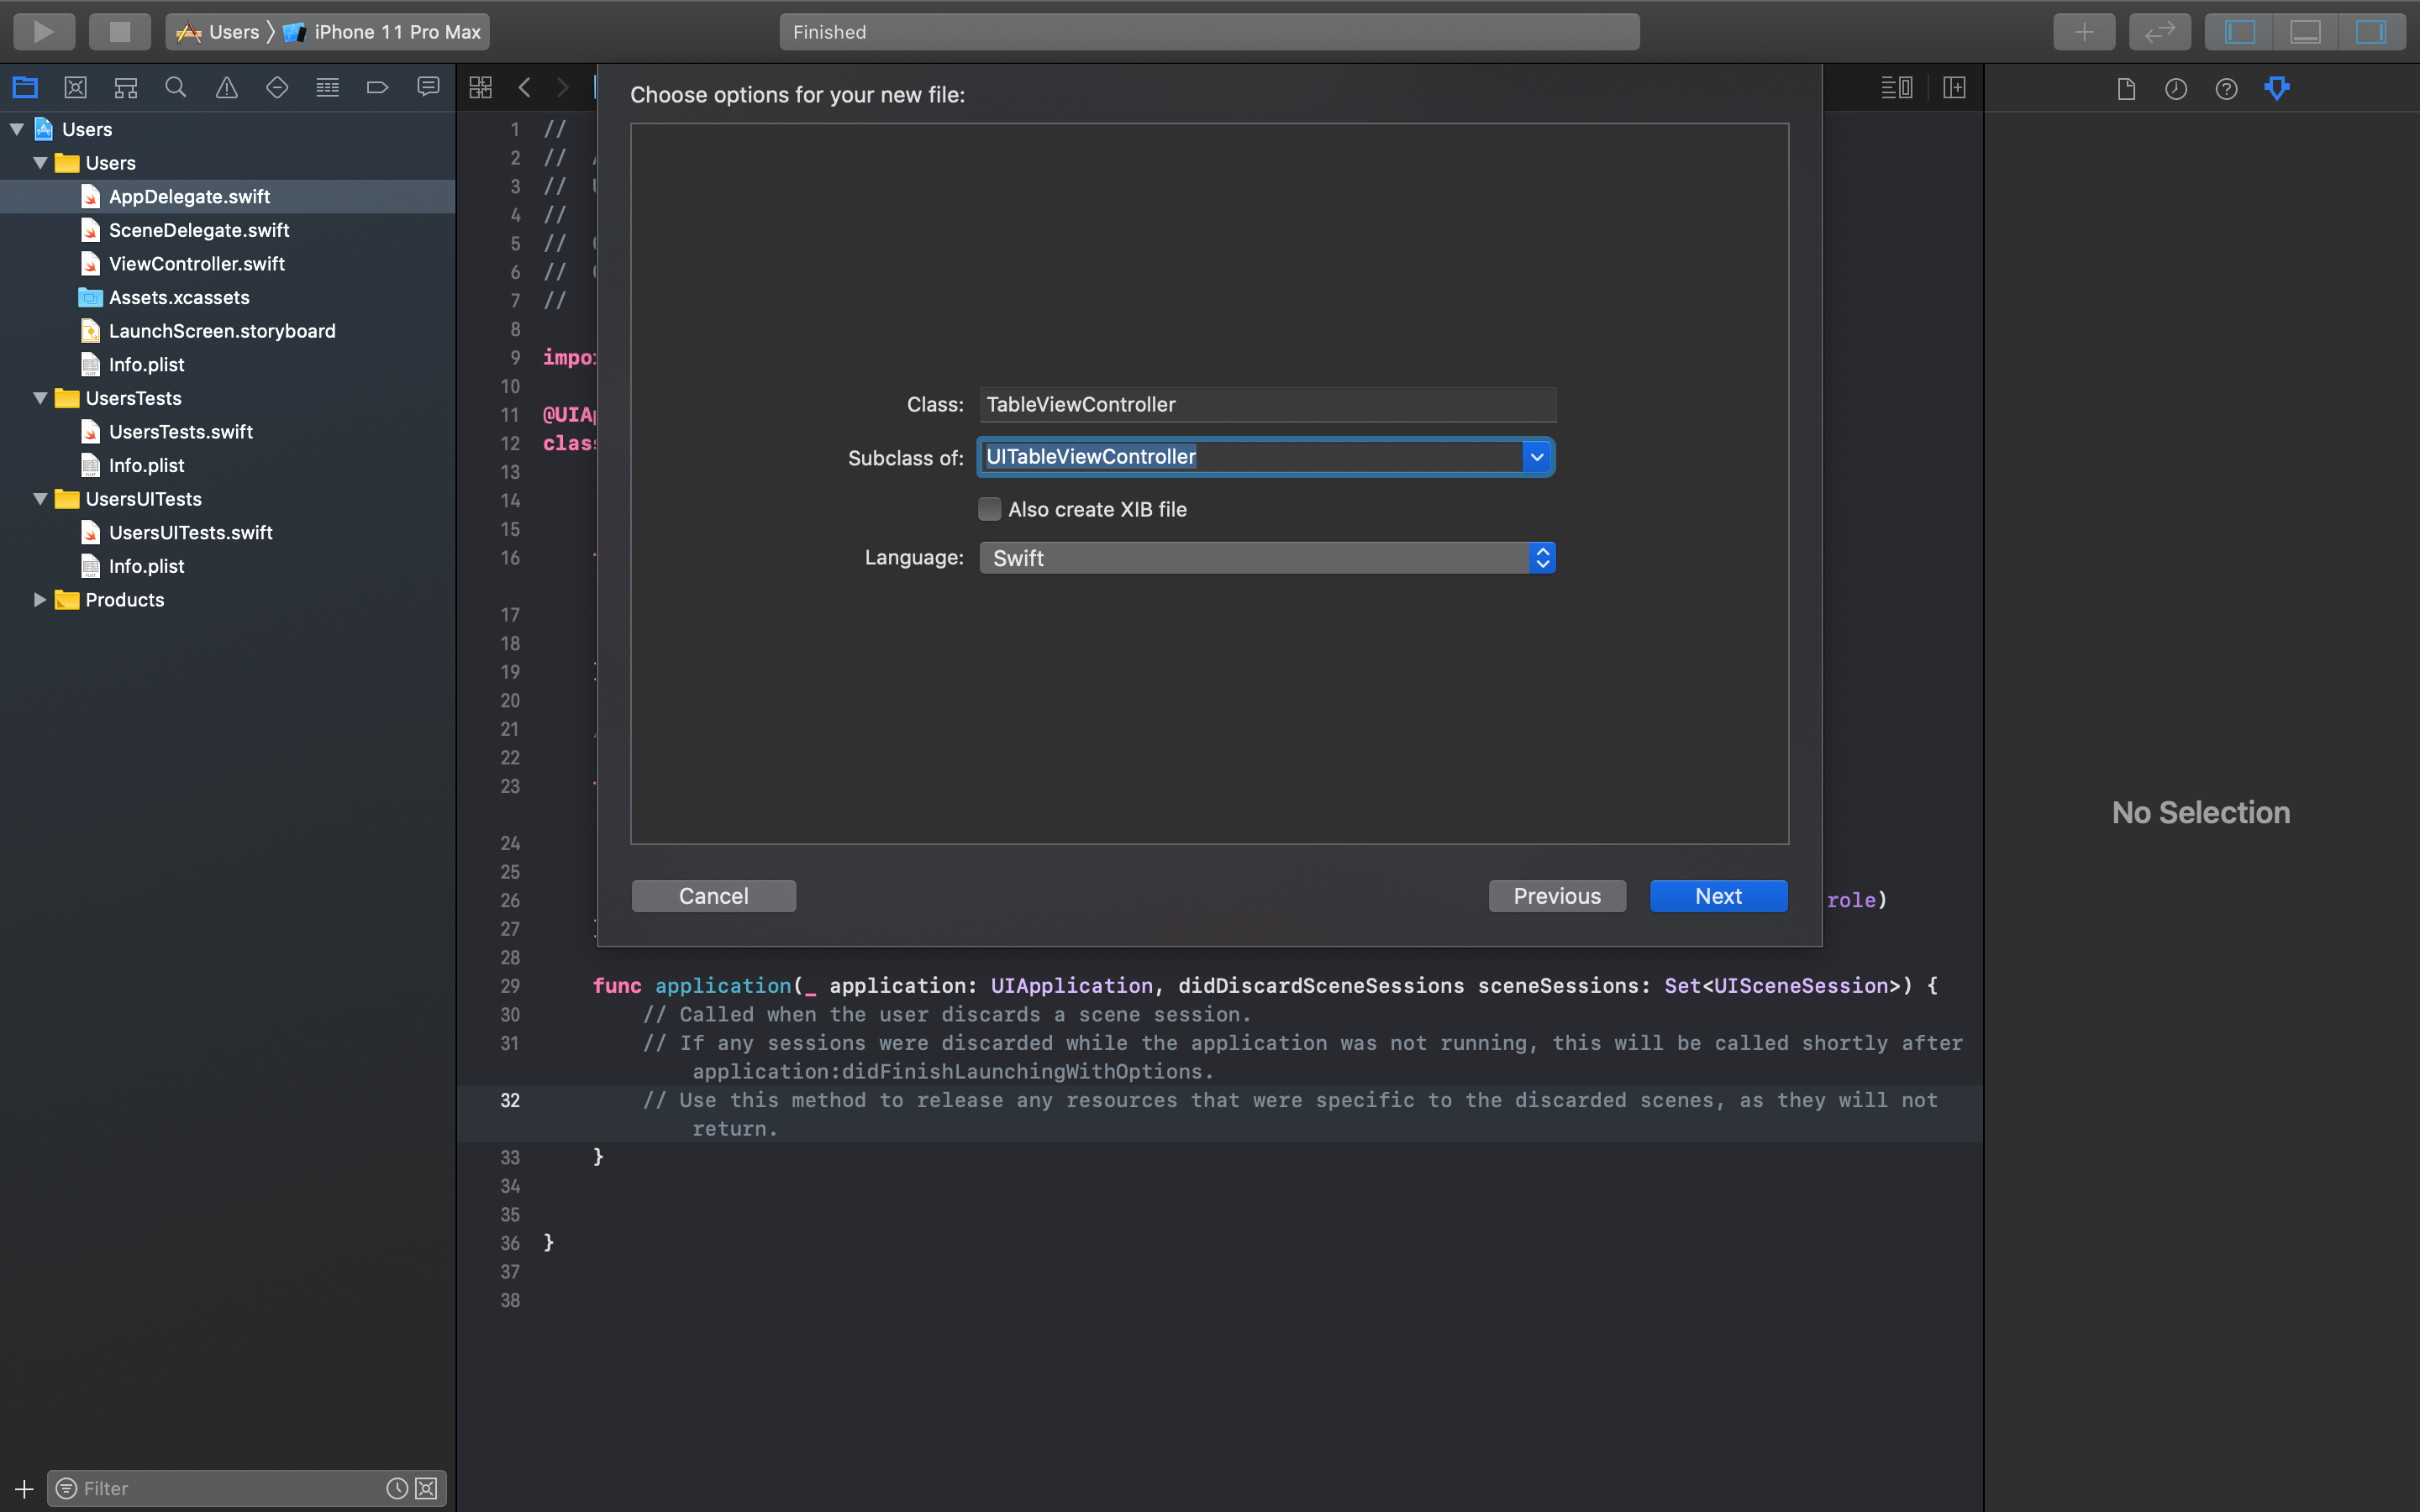The height and width of the screenshot is (1512, 2420).
Task: Add an editor on the right
Action: click(1954, 88)
